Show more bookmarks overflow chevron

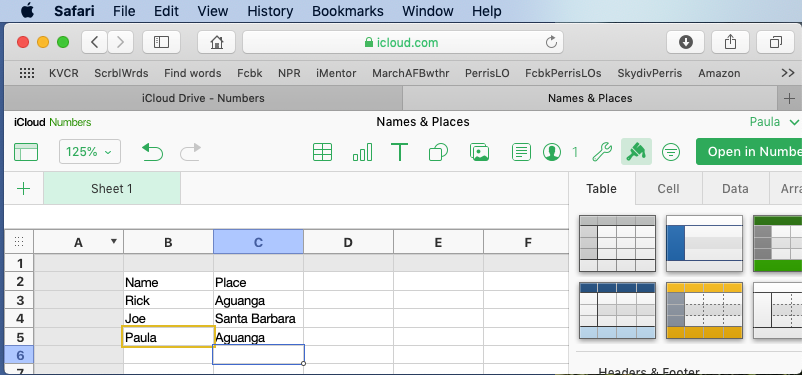click(788, 73)
